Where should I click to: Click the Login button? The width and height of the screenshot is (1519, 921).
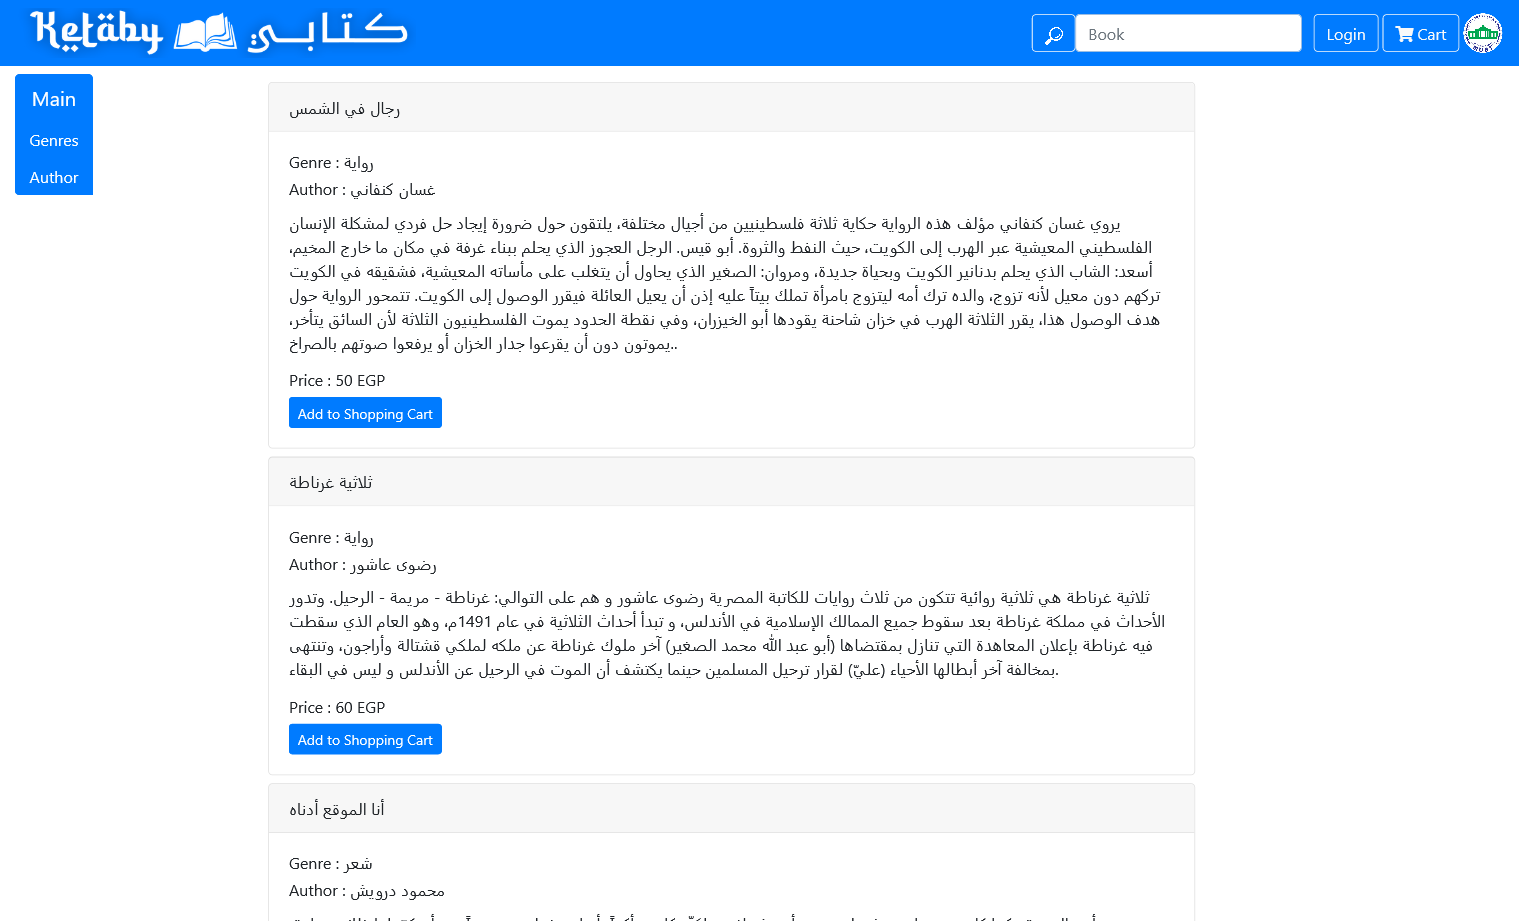1346,34
